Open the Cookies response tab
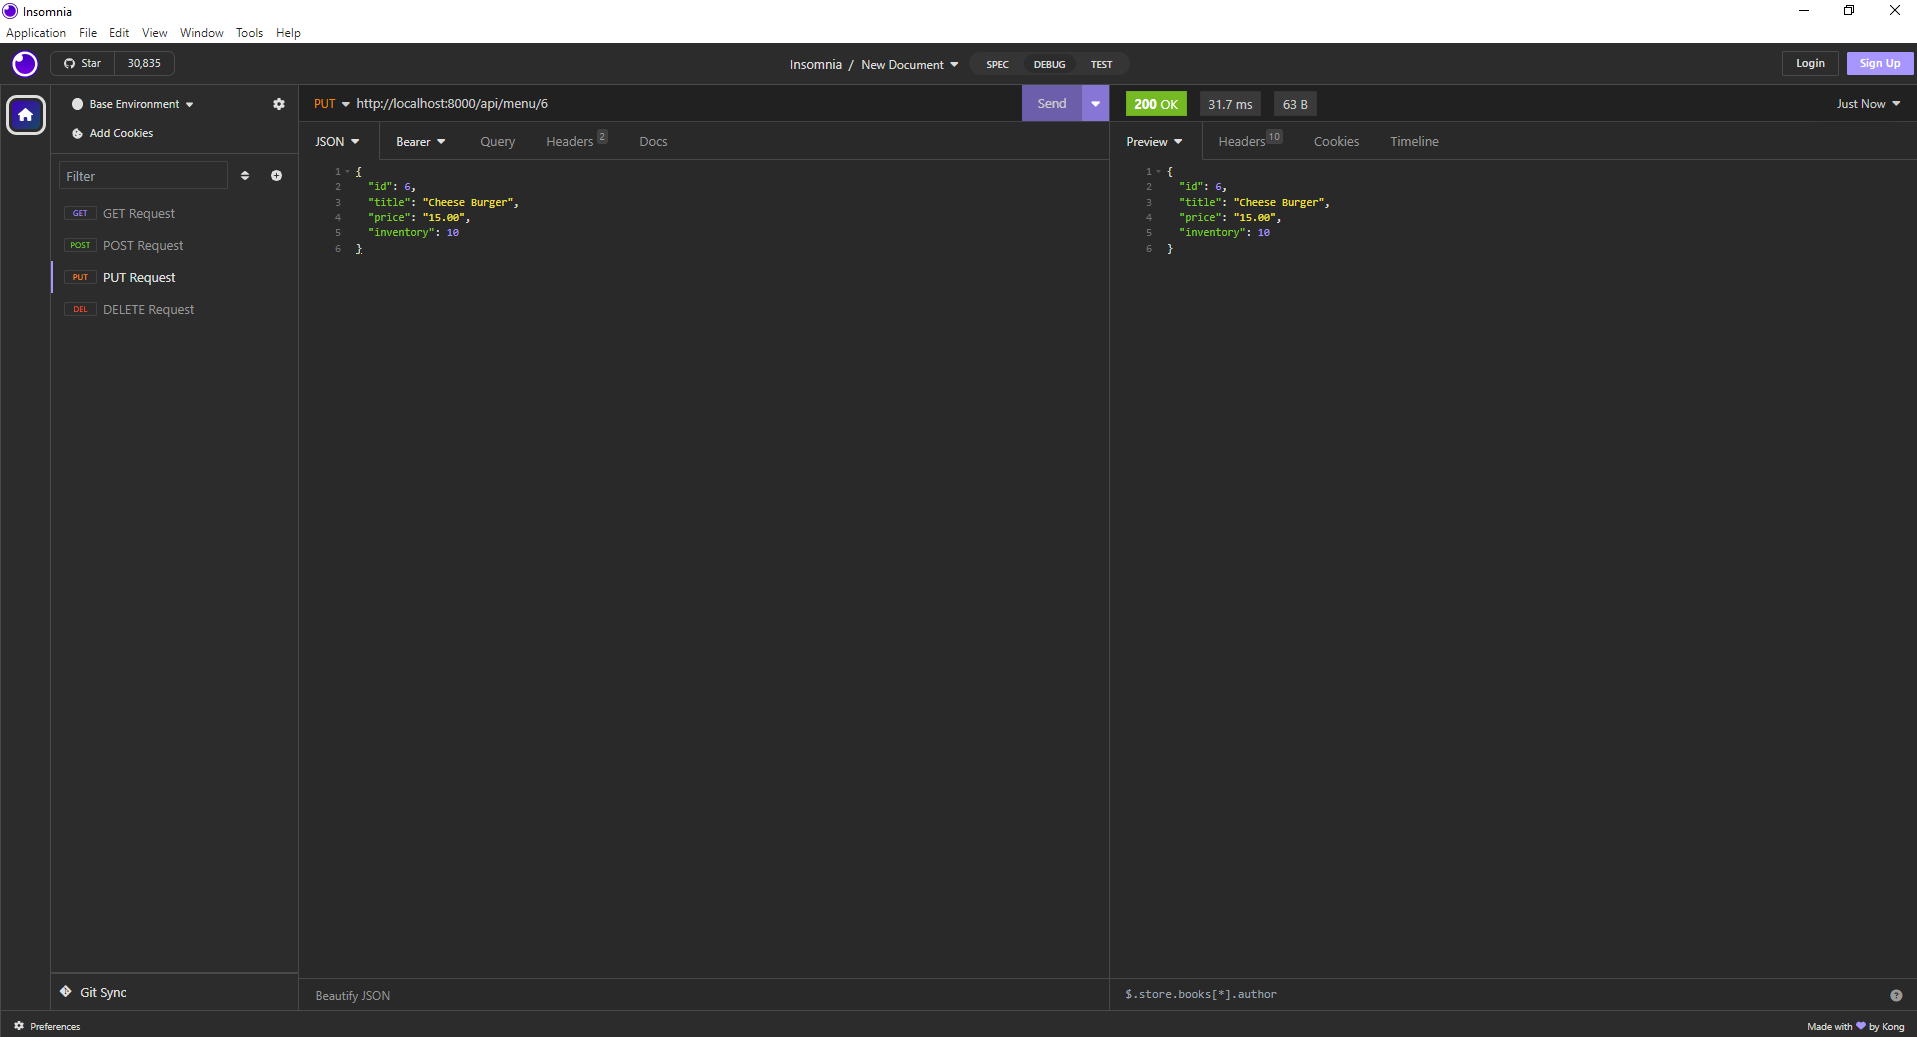The width and height of the screenshot is (1917, 1037). click(x=1336, y=142)
